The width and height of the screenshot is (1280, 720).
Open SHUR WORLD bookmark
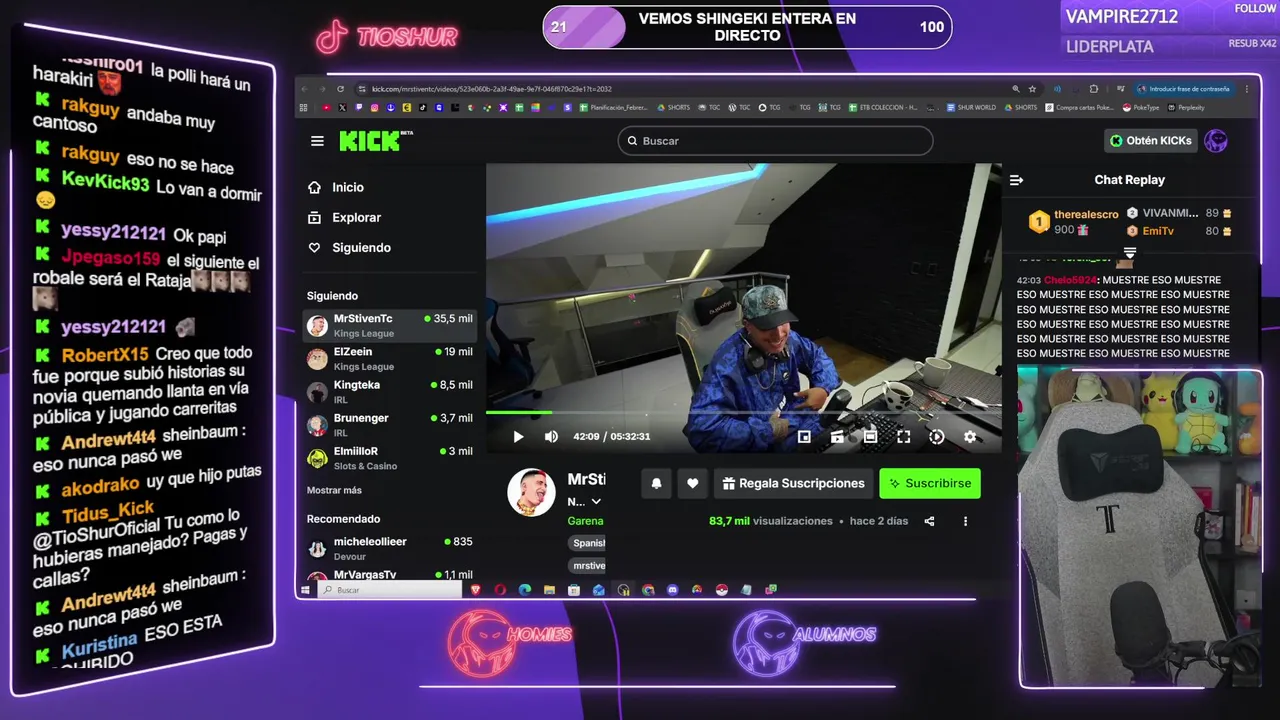pyautogui.click(x=971, y=107)
